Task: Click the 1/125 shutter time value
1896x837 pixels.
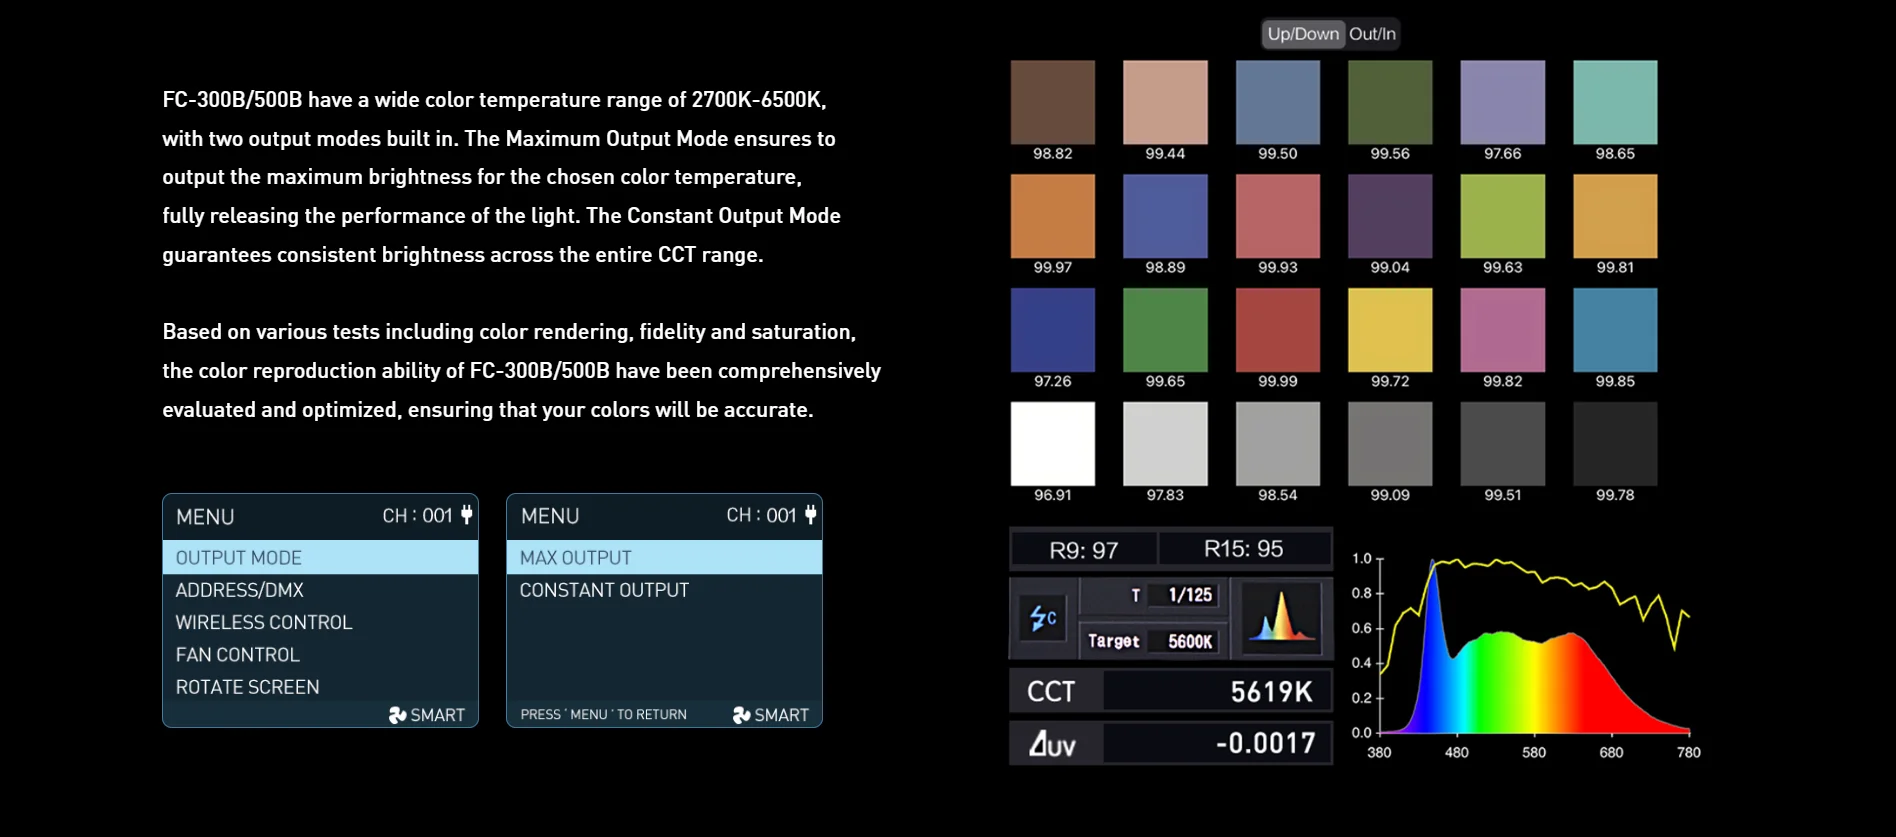Action: click(x=1190, y=595)
